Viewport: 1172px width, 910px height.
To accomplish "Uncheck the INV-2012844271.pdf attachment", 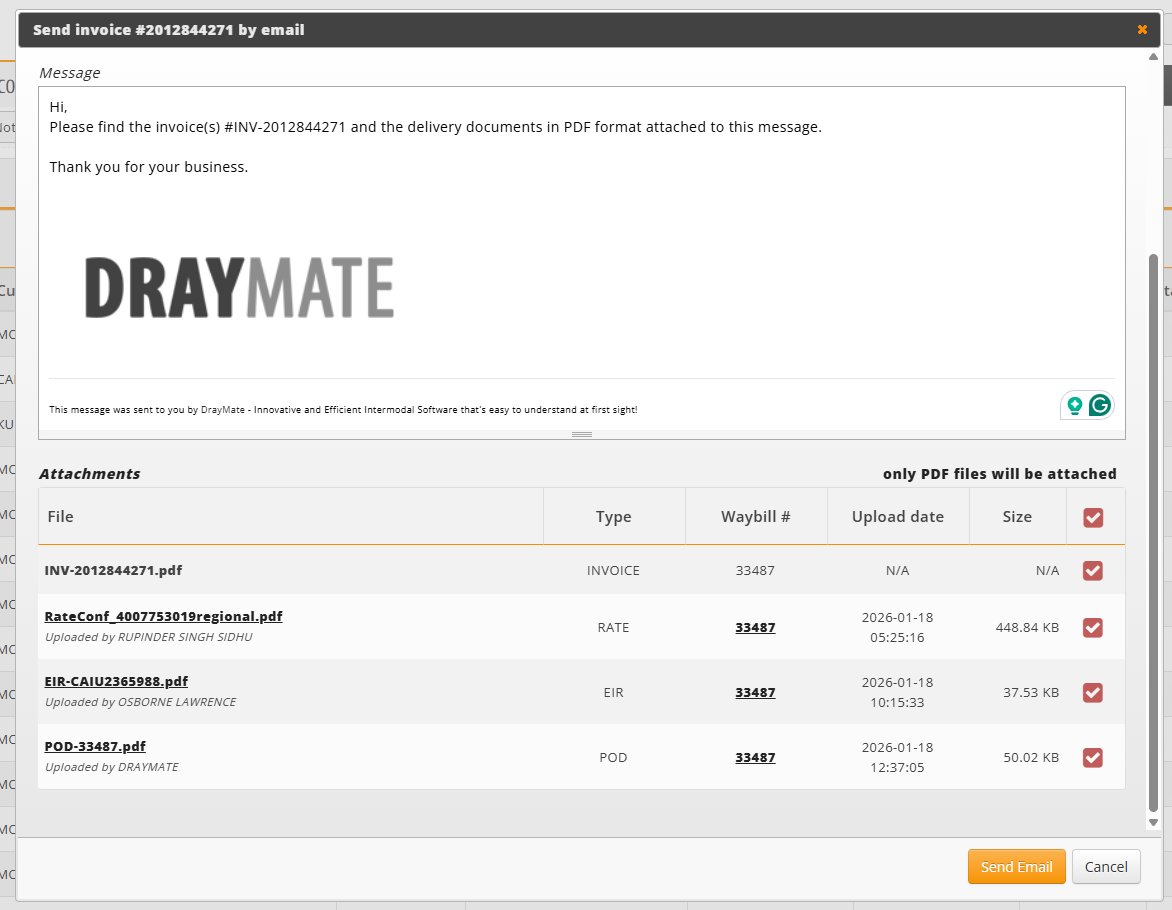I will click(1092, 570).
